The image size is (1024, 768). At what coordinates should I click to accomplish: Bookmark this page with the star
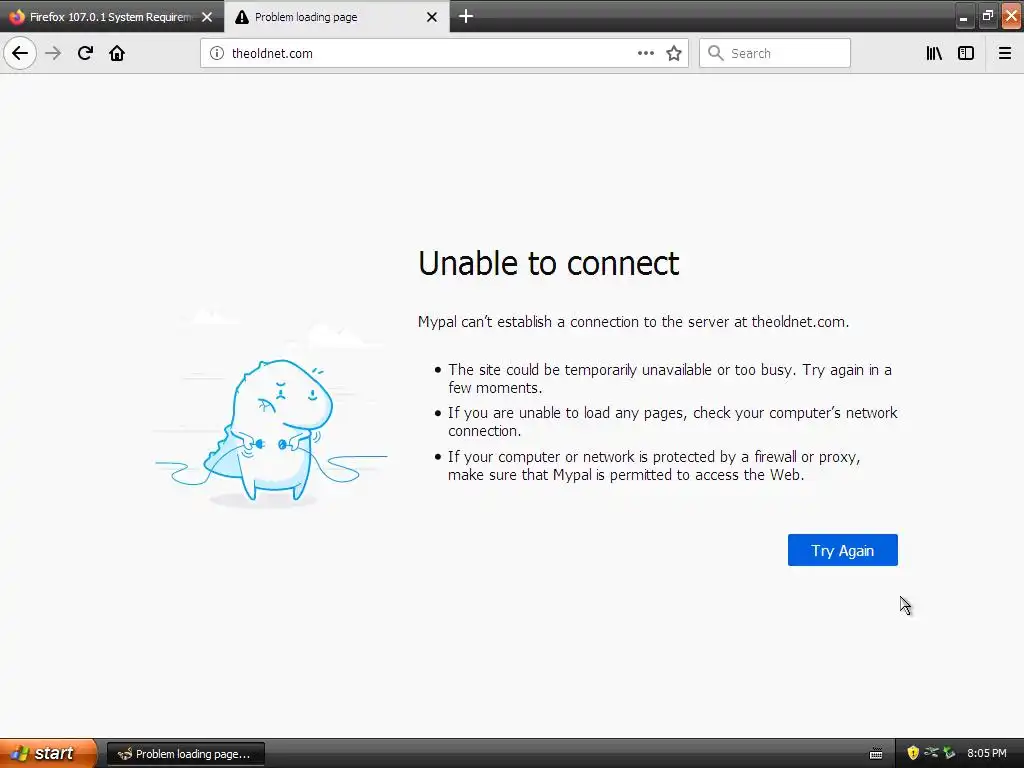(x=674, y=53)
